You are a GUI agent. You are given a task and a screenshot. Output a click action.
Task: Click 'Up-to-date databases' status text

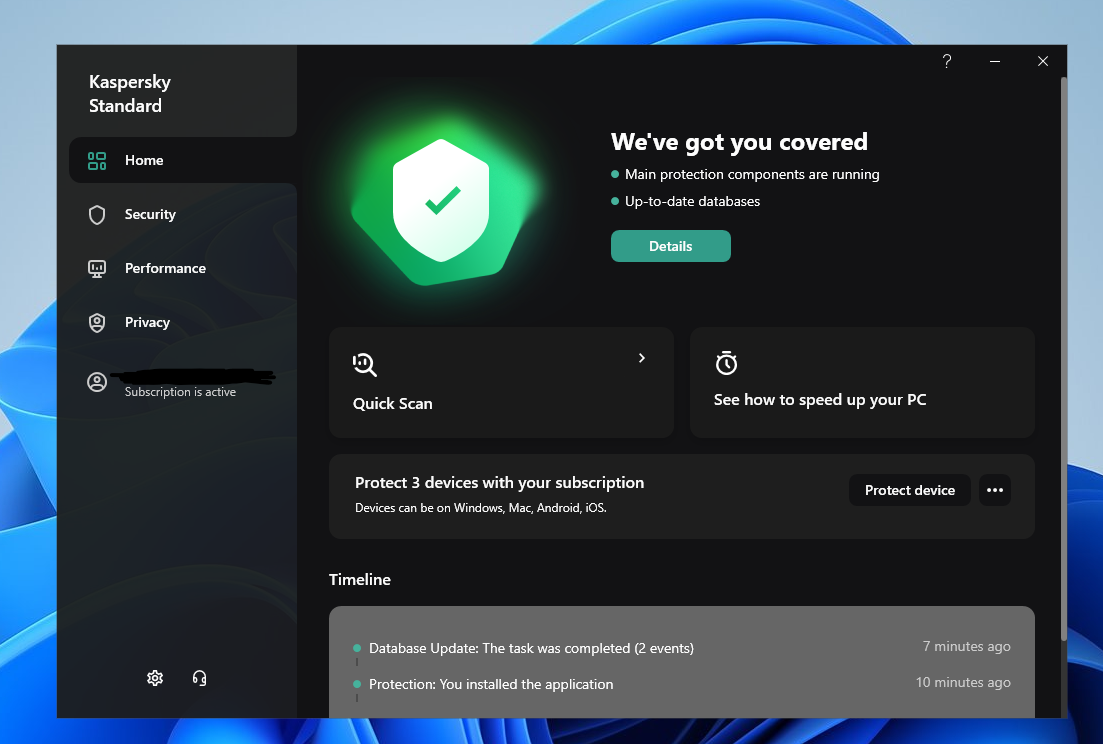pyautogui.click(x=692, y=201)
